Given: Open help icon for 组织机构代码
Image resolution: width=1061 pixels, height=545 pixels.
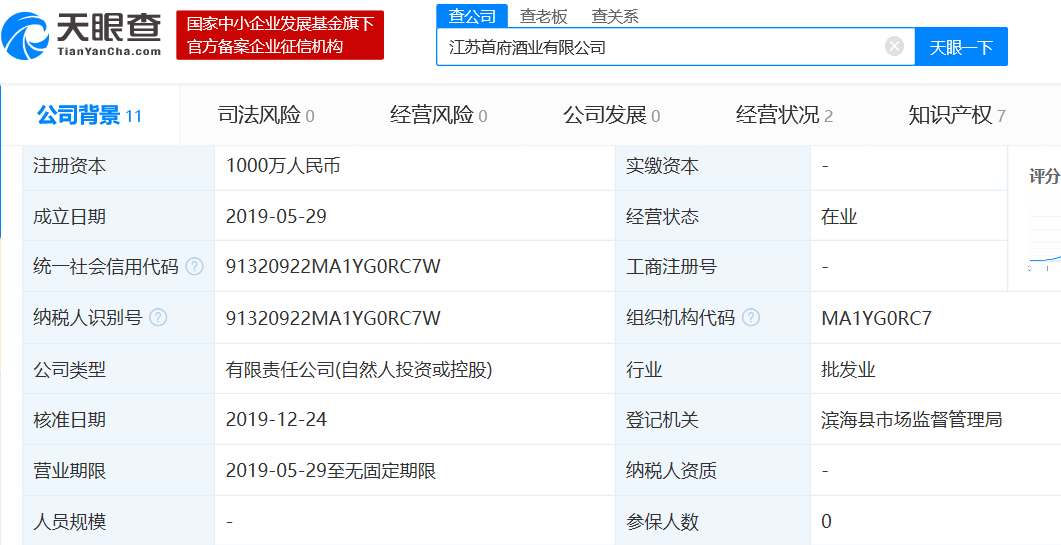Looking at the screenshot, I should pos(751,318).
